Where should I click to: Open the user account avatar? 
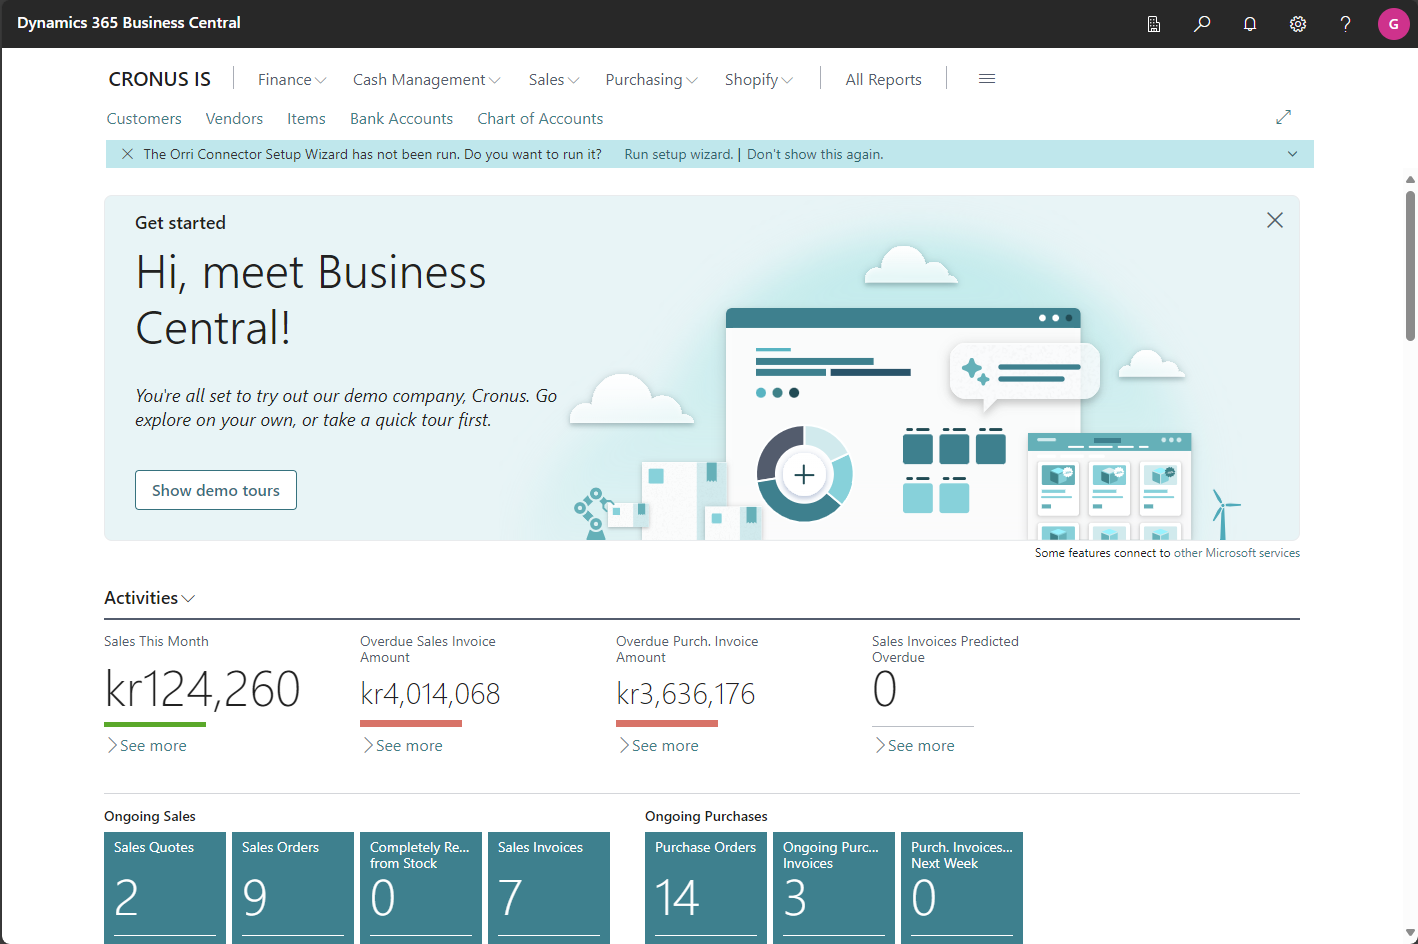(1393, 24)
